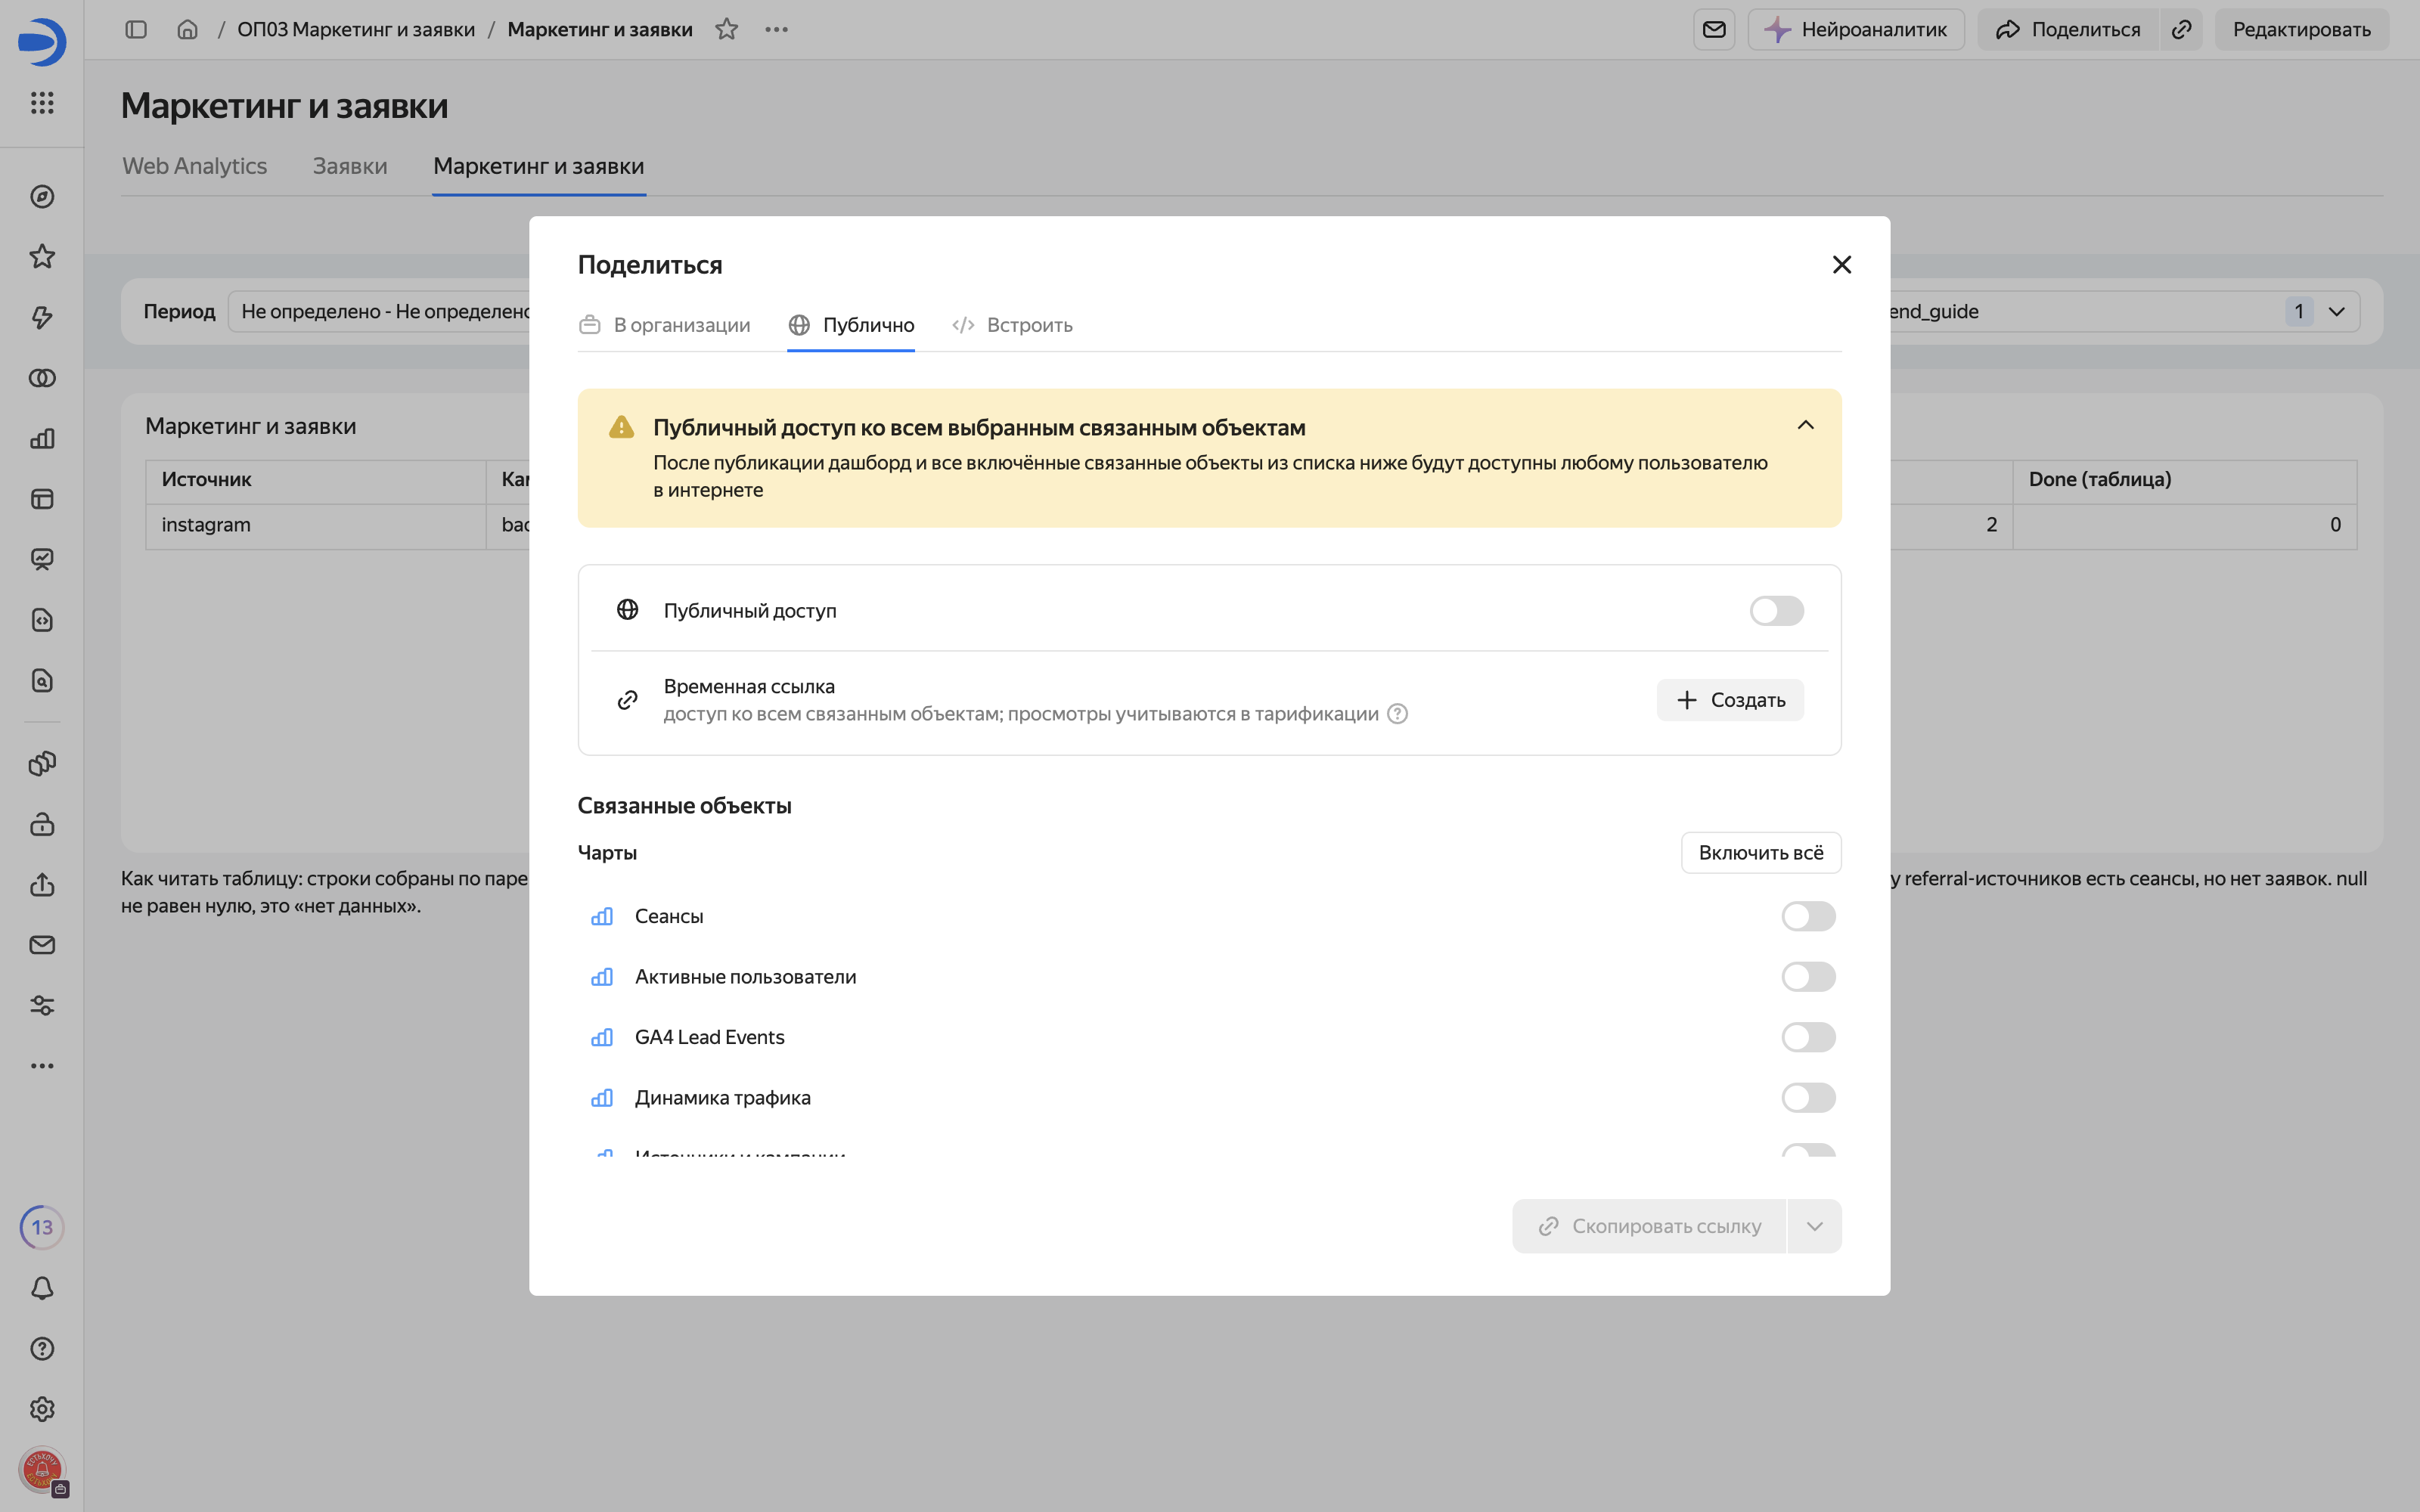
Task: Open the Нейроаналитик assistant
Action: click(1856, 29)
